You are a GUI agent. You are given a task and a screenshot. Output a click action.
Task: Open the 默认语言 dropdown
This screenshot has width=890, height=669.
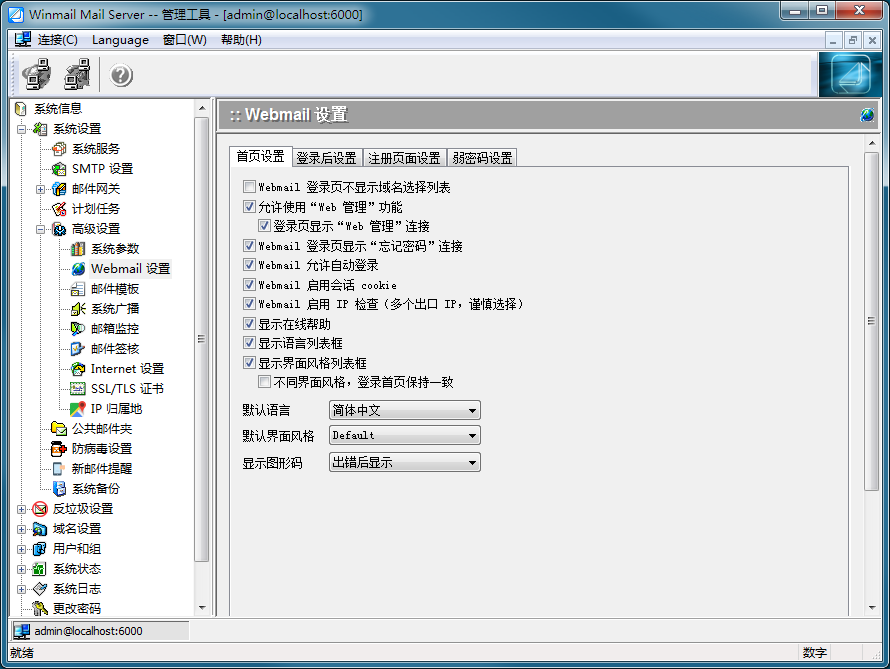[471, 410]
